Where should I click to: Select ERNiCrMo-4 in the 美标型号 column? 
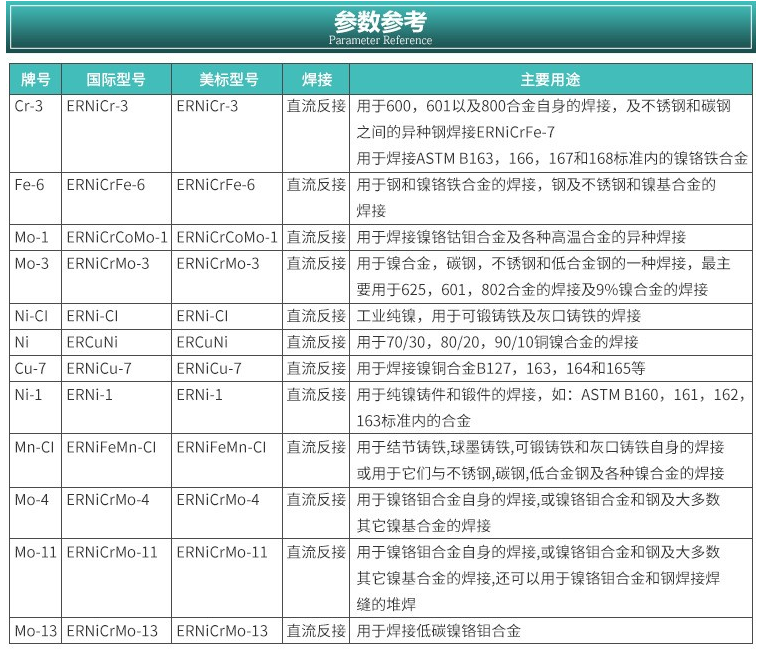coord(218,500)
